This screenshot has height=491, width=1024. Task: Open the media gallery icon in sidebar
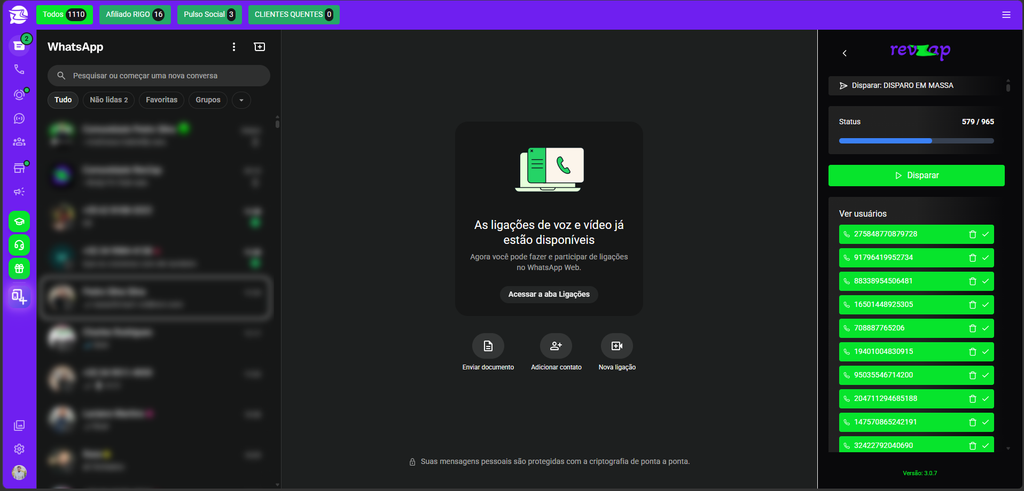[19, 426]
